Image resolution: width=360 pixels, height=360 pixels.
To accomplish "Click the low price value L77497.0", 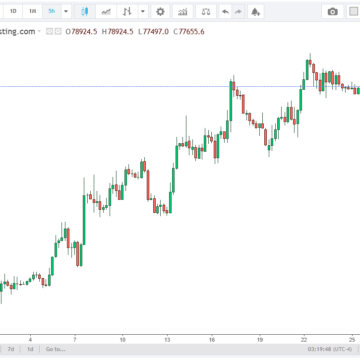I will tap(154, 32).
